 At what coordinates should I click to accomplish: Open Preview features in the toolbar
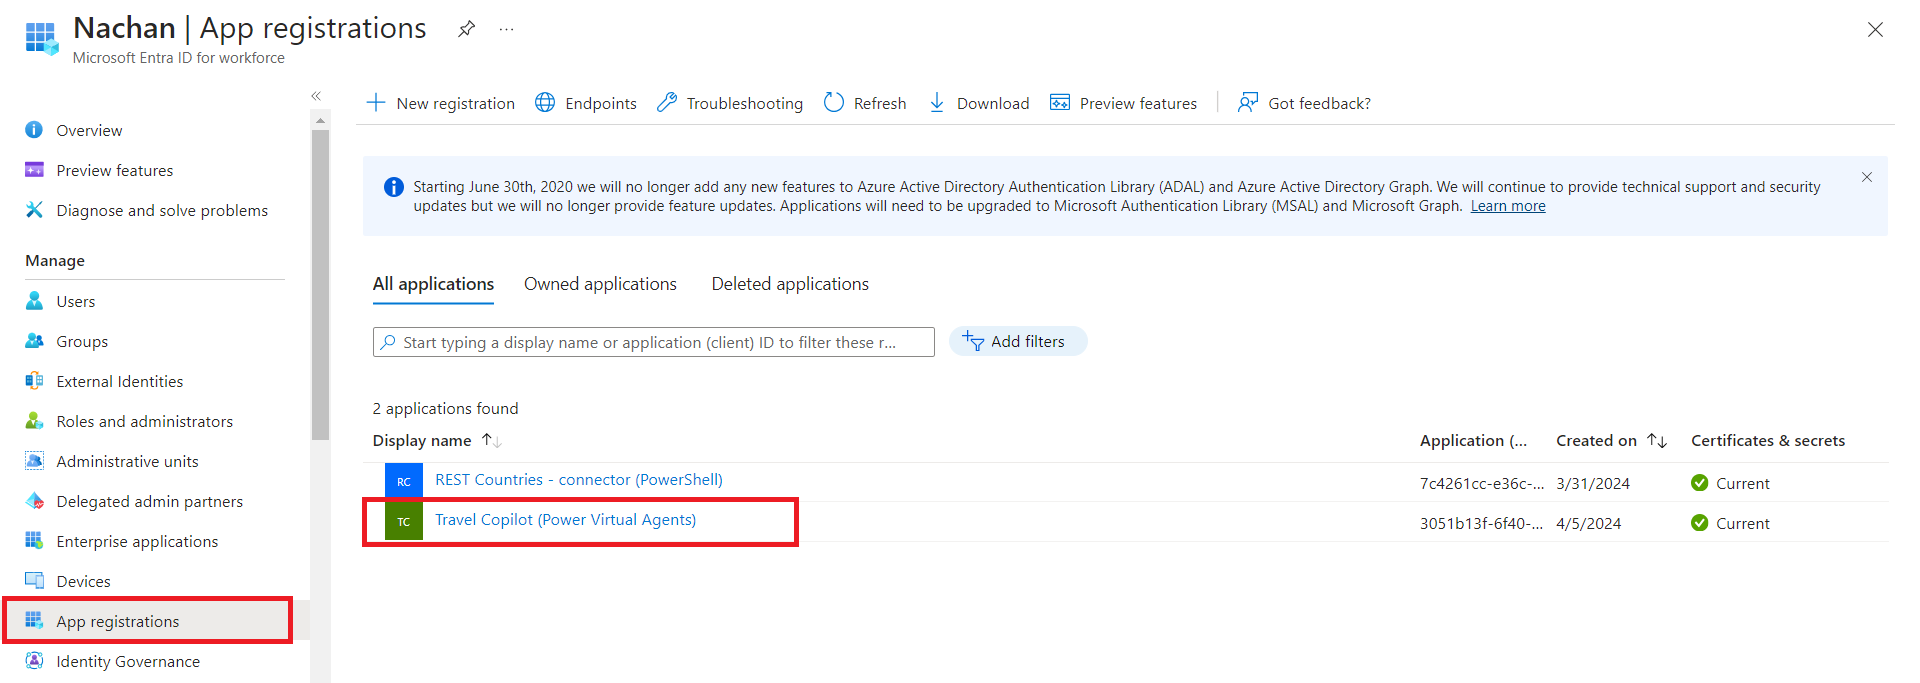point(1123,103)
